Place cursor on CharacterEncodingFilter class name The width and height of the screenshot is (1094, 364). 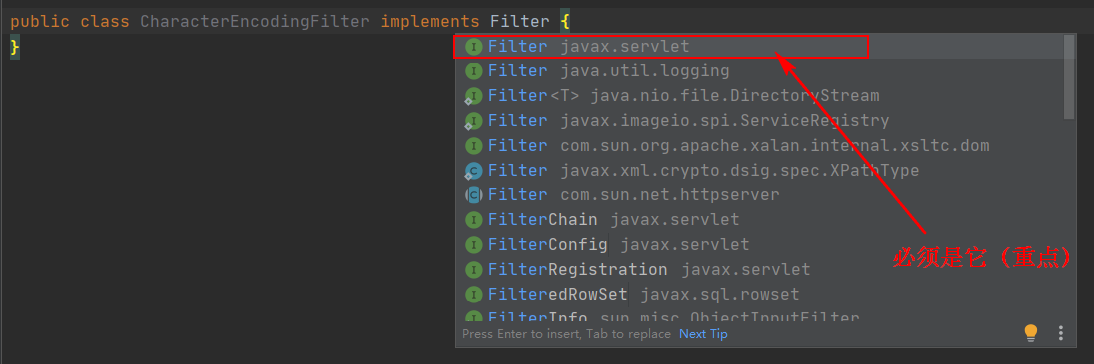255,22
